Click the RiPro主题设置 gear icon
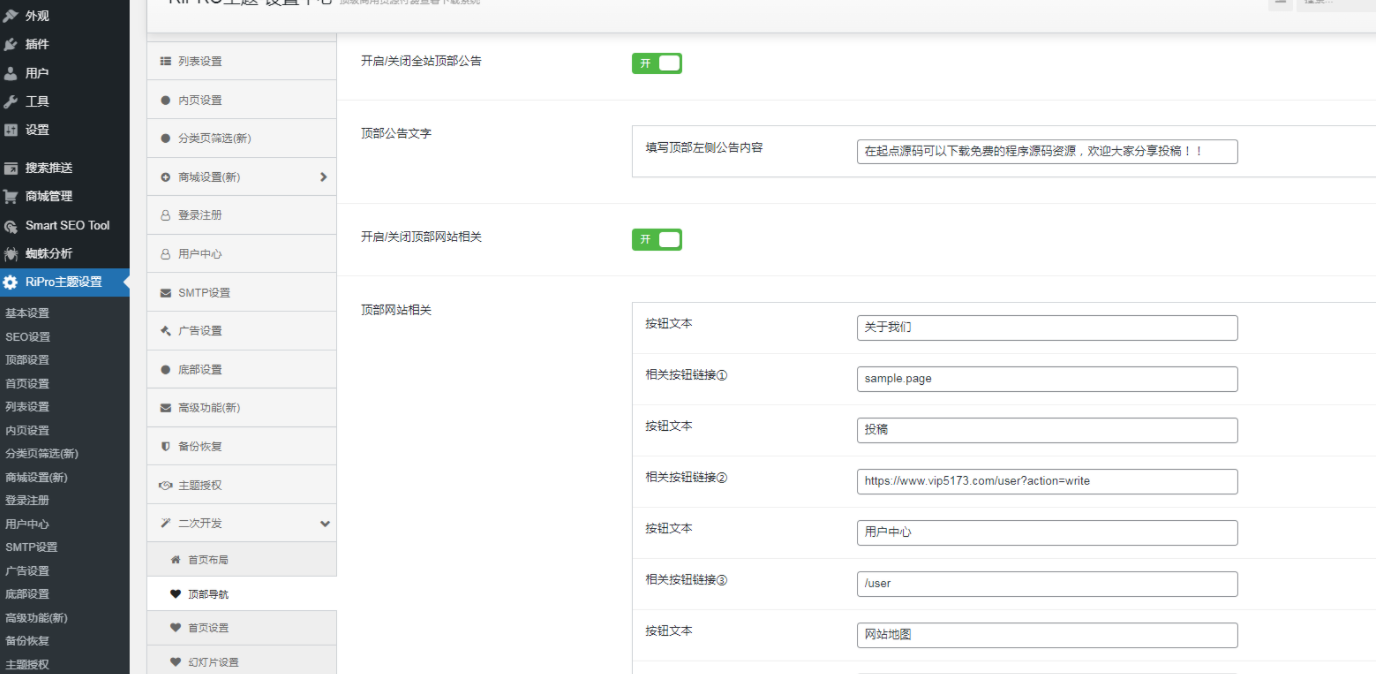The width and height of the screenshot is (1376, 674). (11, 283)
